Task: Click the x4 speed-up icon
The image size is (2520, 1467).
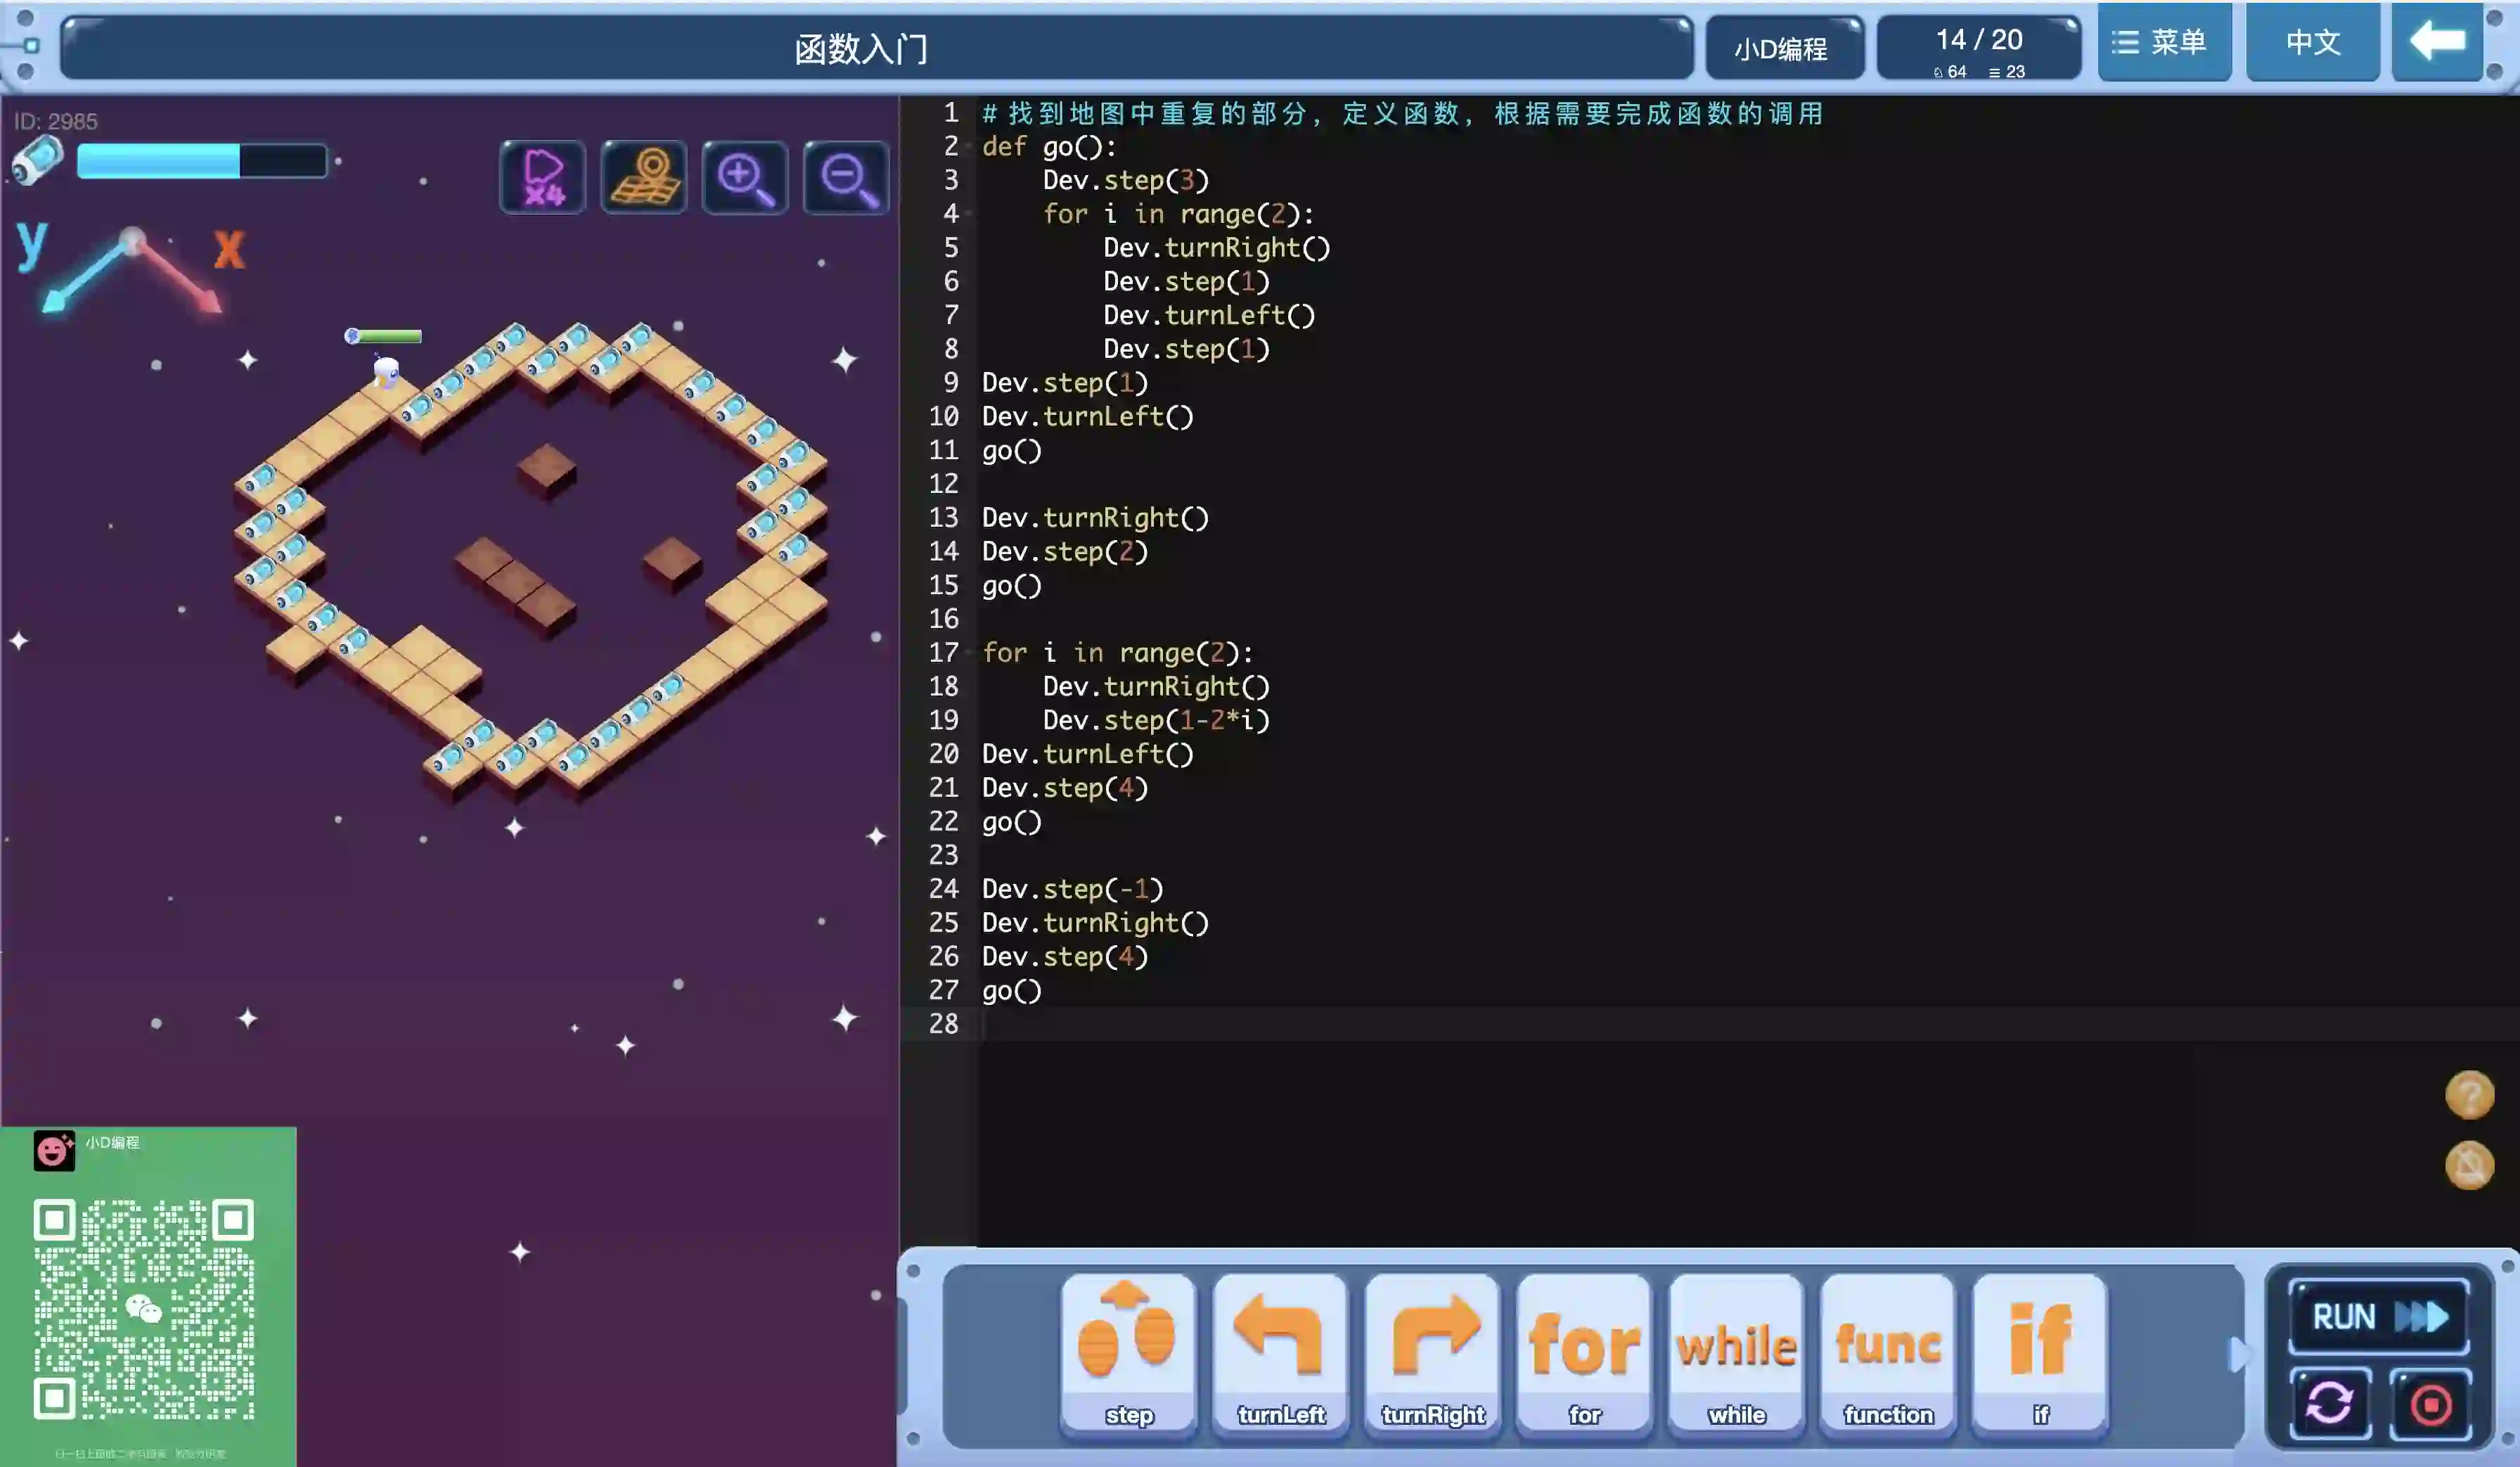Action: (542, 178)
